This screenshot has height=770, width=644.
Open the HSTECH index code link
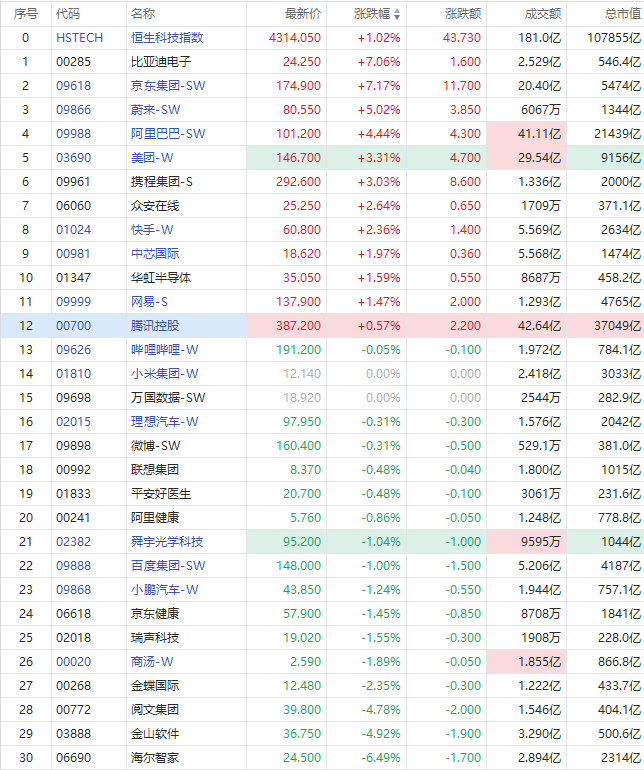[80, 38]
